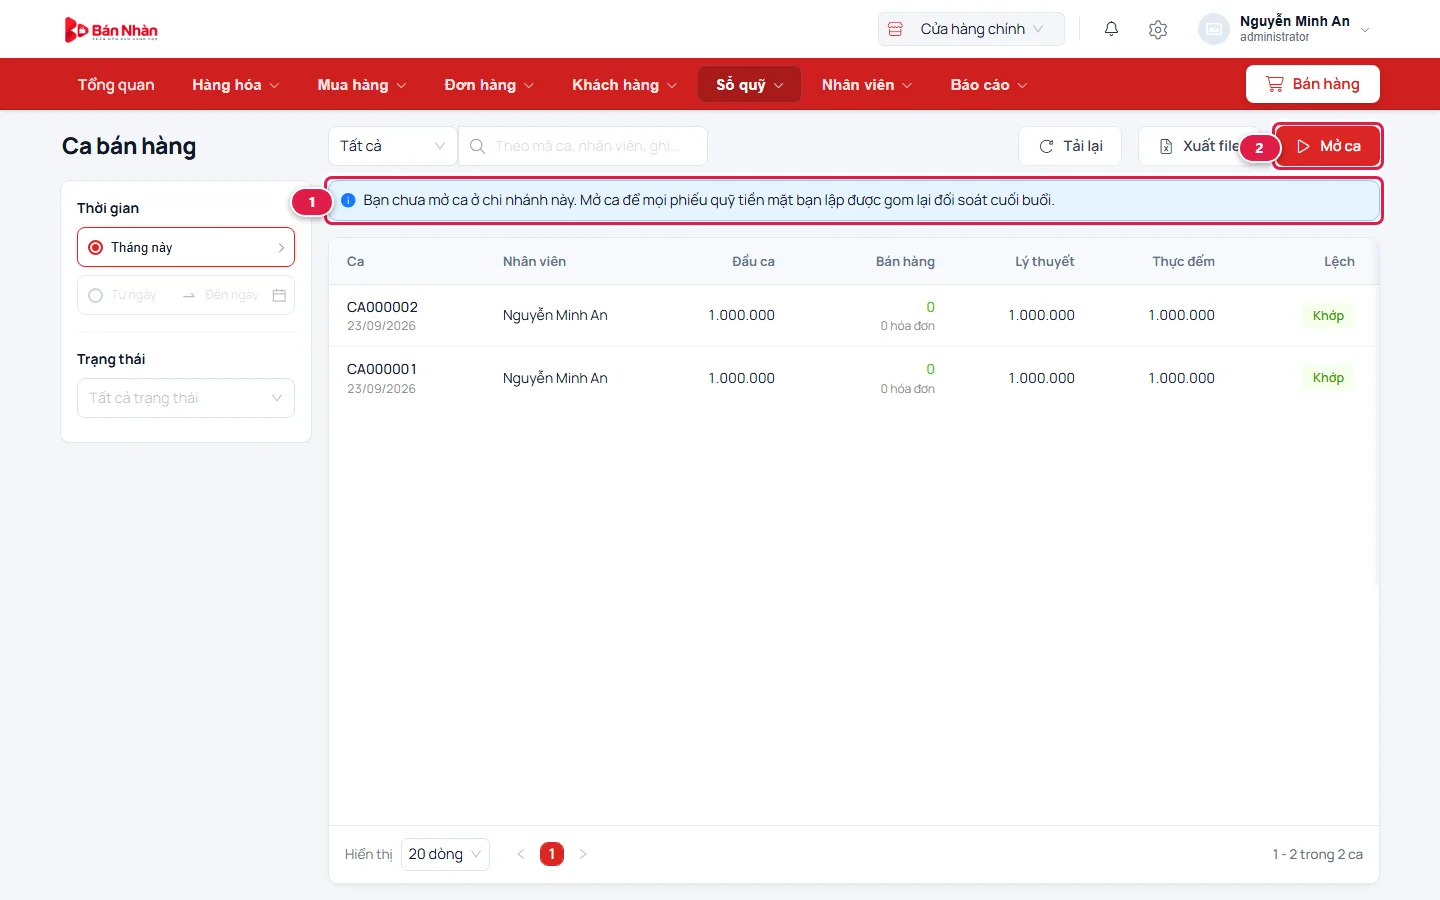Open shift row CA000001
Screen dimensions: 1440x900
[854, 378]
